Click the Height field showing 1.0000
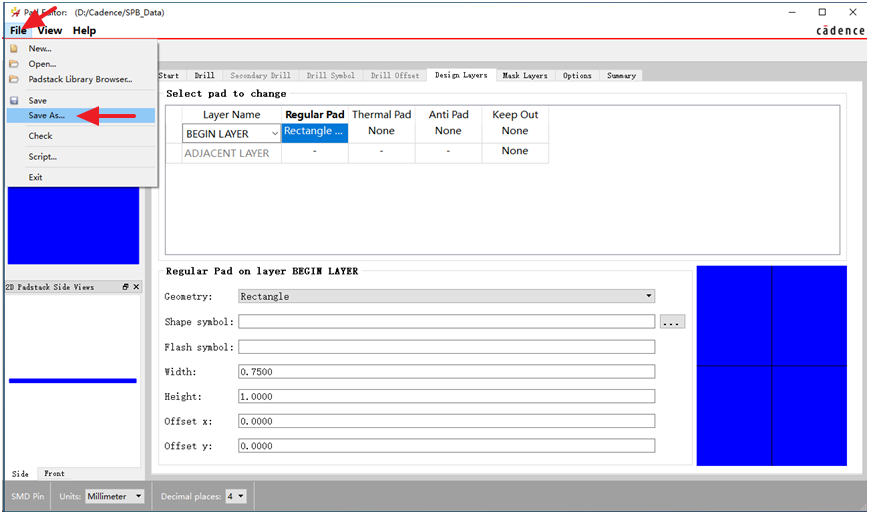The image size is (869, 514). pos(447,396)
